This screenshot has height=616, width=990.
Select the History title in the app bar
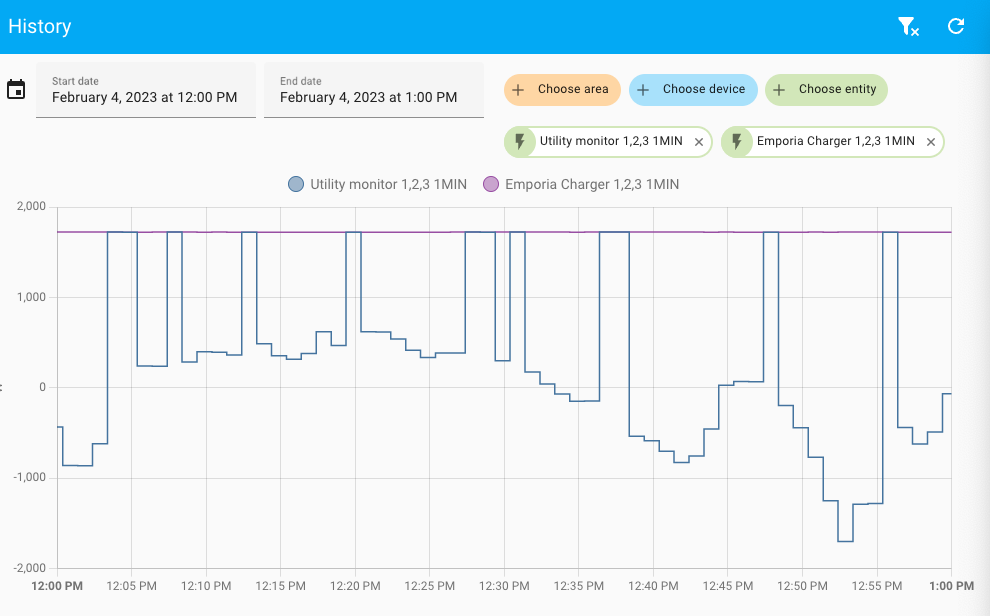tap(40, 26)
